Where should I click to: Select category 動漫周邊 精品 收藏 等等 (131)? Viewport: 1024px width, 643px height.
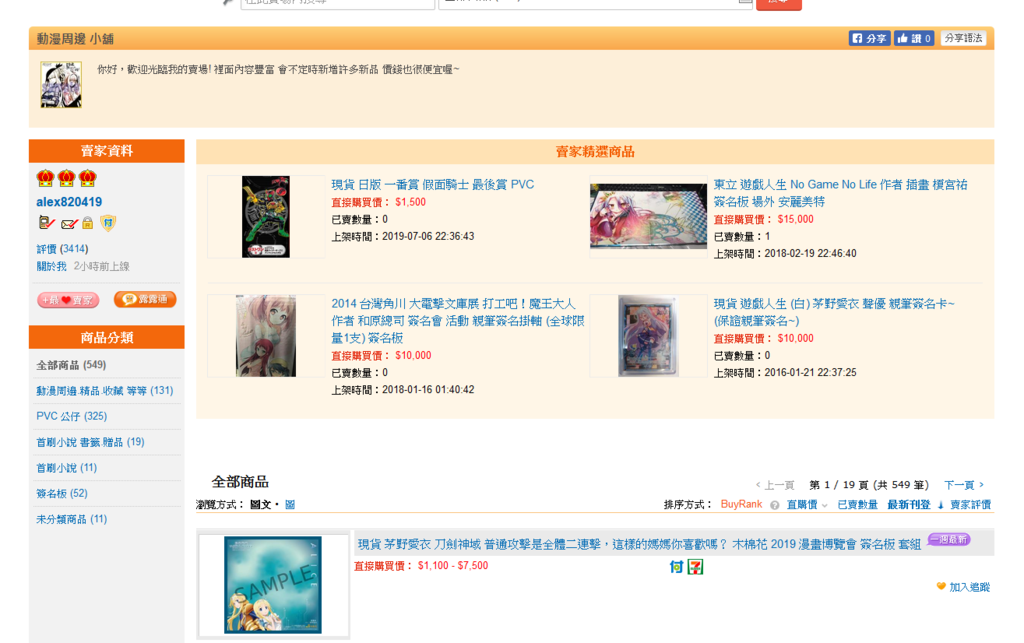pyautogui.click(x=104, y=390)
